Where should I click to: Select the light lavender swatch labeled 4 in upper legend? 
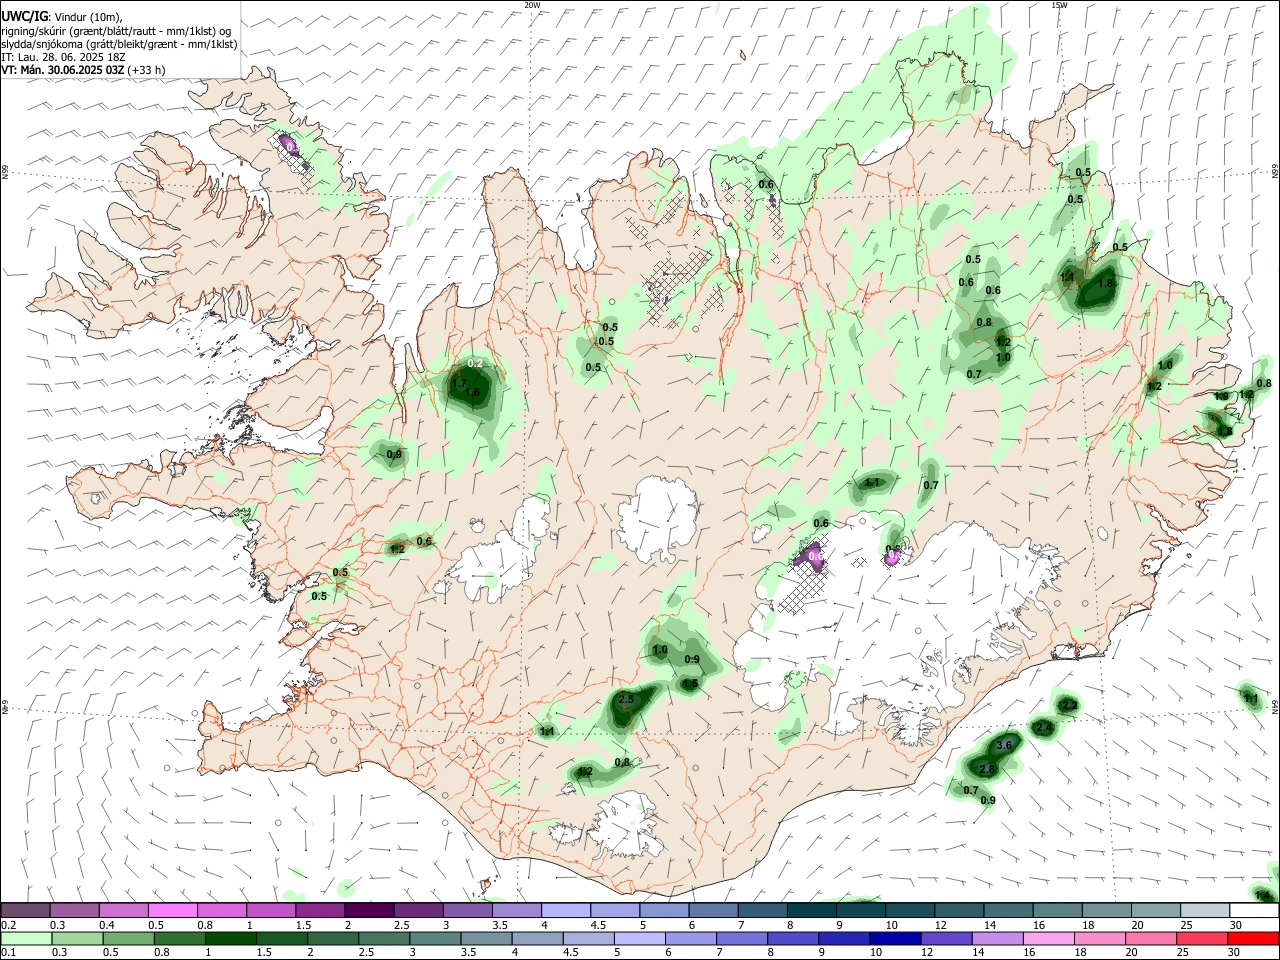567,911
